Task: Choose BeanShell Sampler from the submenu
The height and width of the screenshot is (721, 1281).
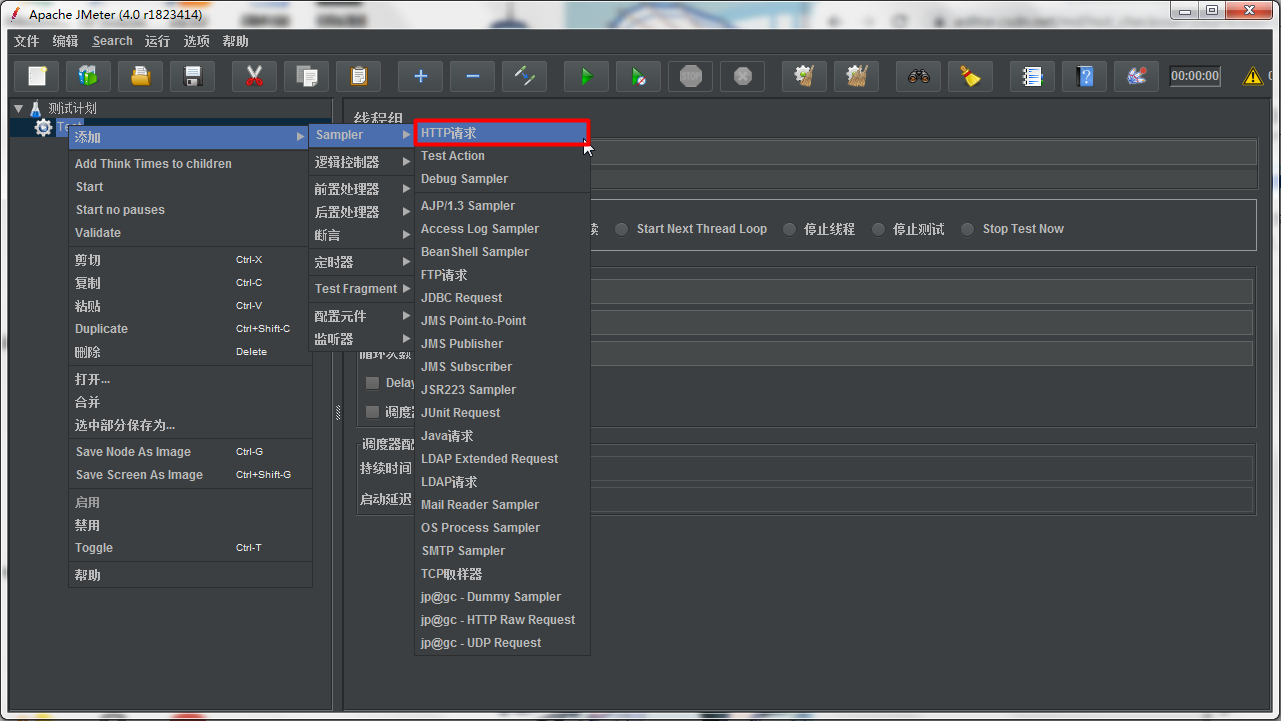Action: (502, 252)
